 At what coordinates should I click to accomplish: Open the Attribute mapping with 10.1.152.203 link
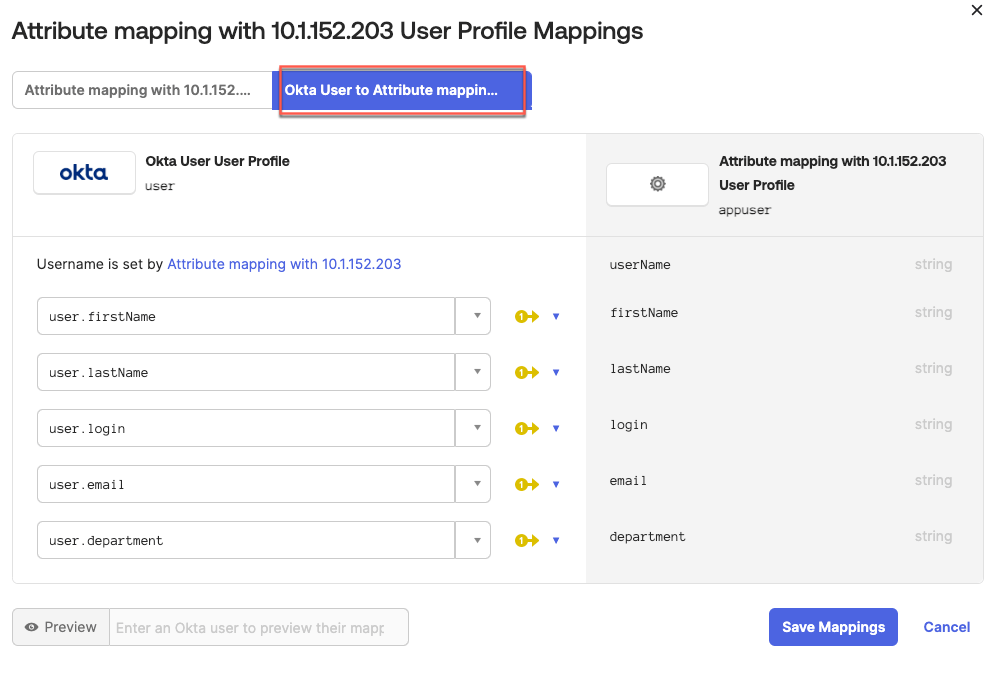pyautogui.click(x=284, y=264)
